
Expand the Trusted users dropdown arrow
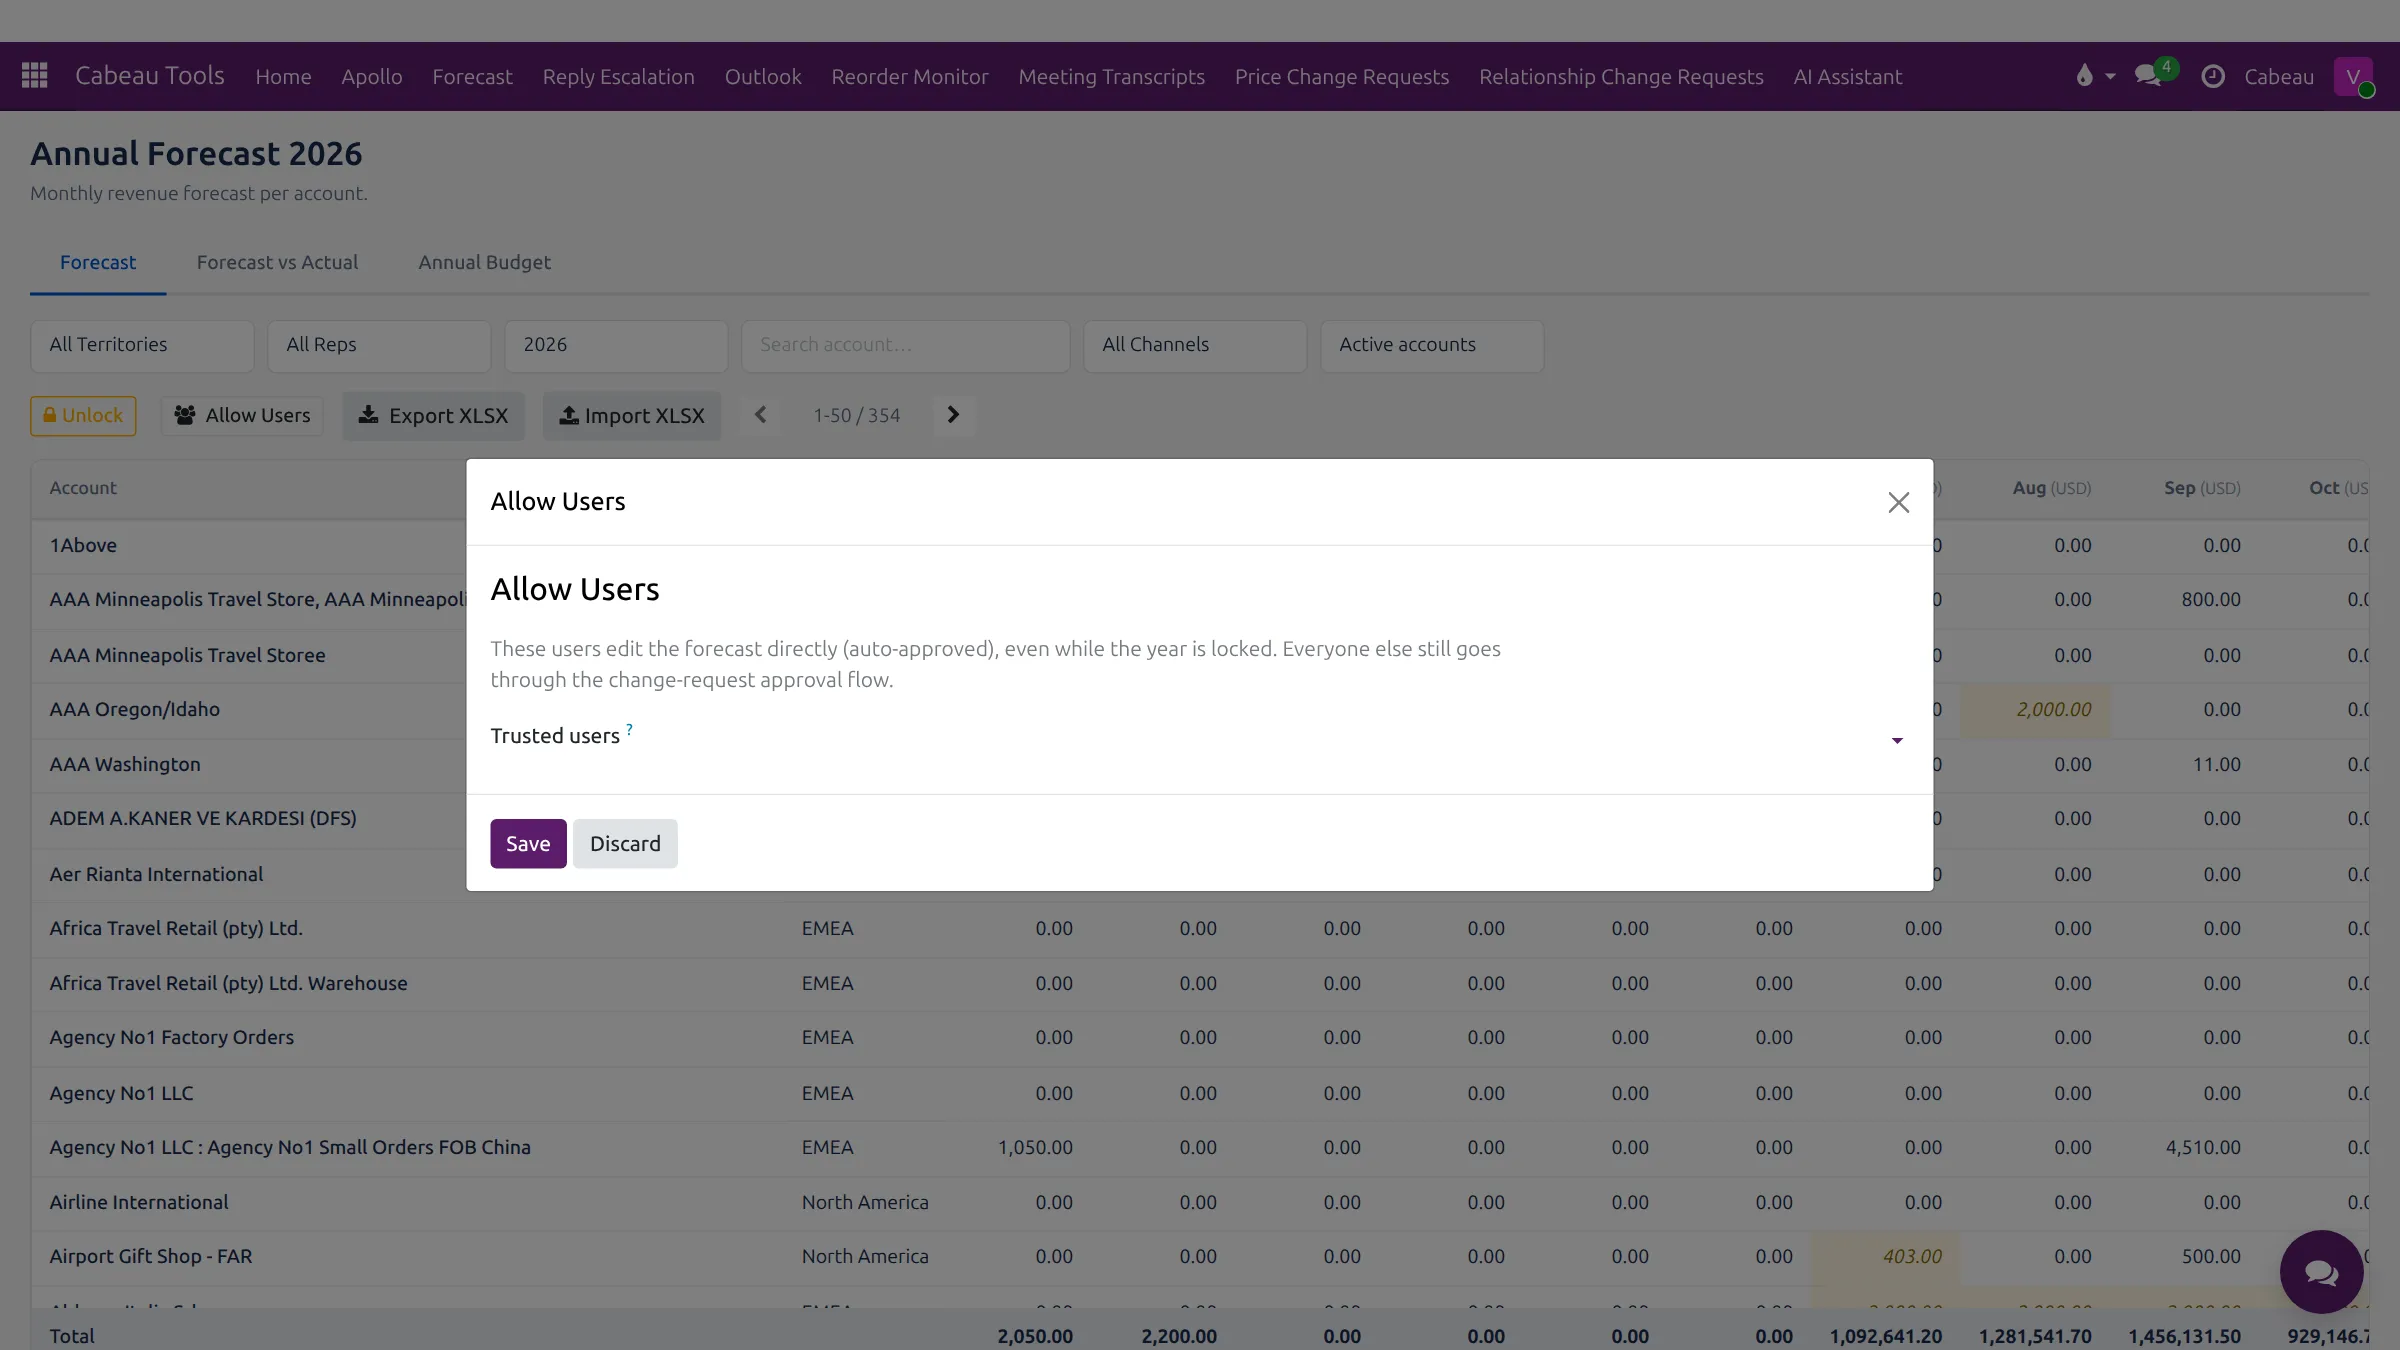point(1896,740)
